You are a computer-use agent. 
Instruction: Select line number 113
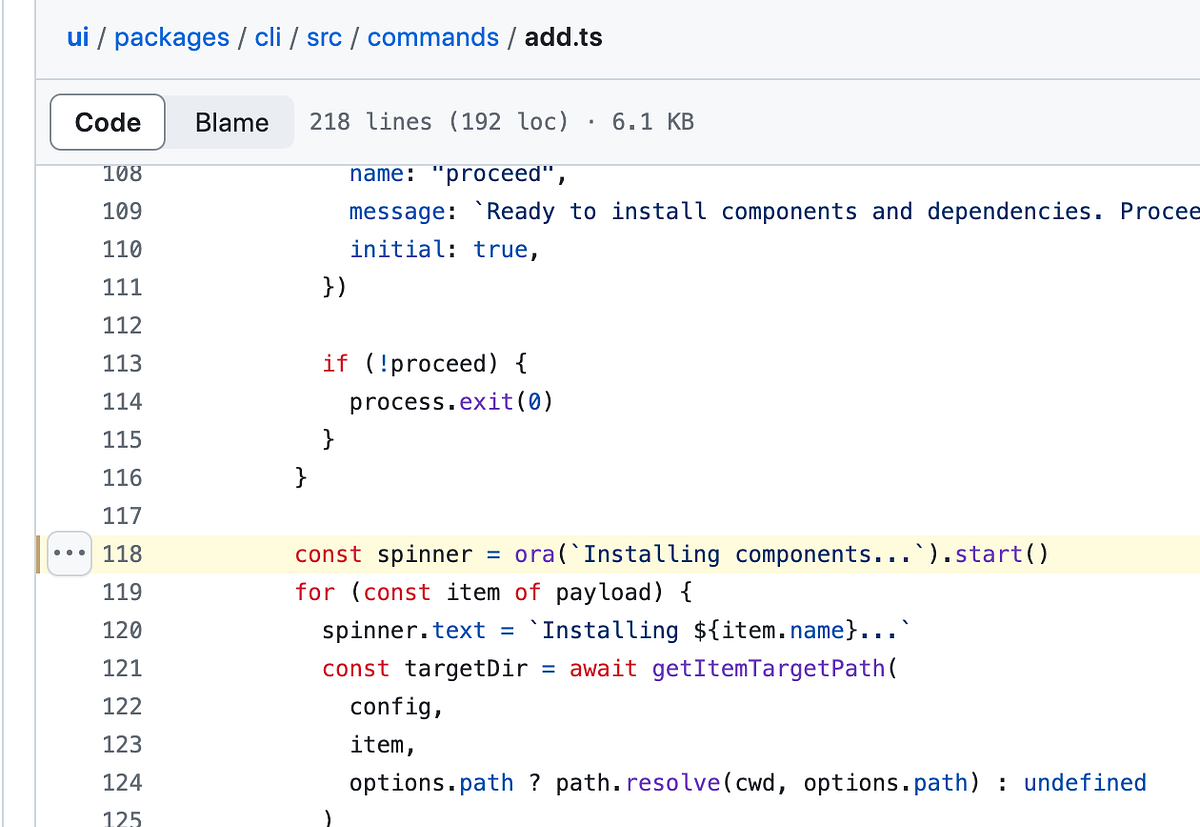(122, 363)
